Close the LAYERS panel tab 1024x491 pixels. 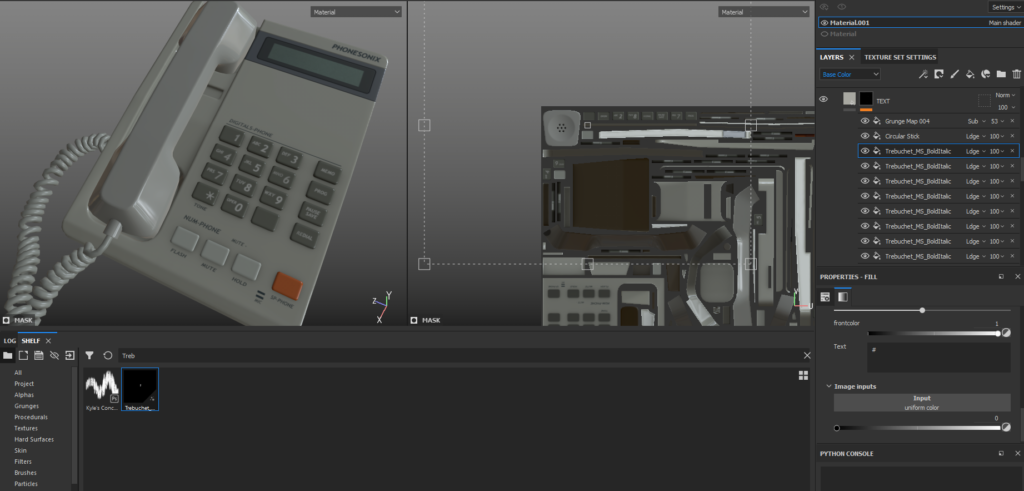click(852, 57)
